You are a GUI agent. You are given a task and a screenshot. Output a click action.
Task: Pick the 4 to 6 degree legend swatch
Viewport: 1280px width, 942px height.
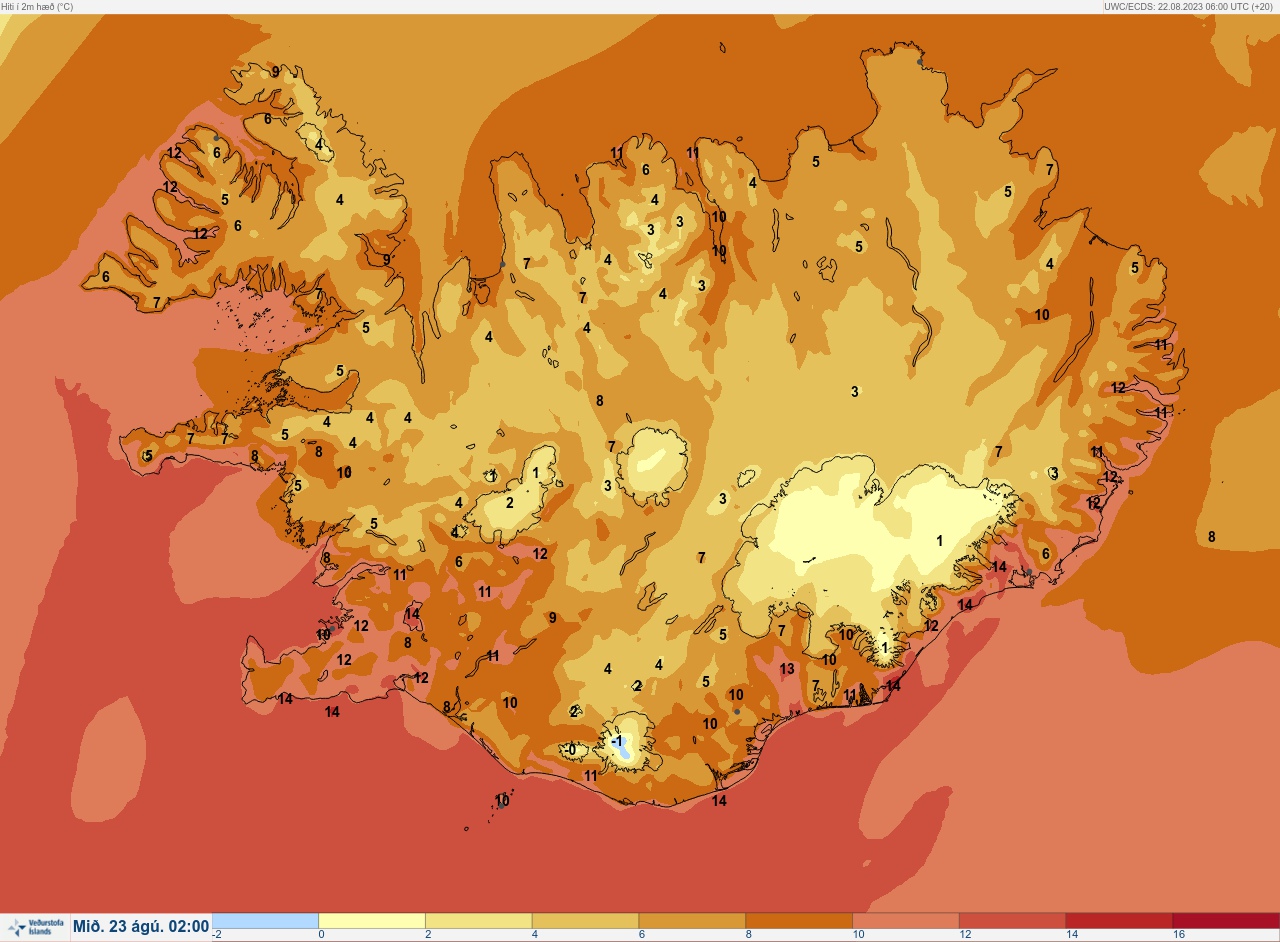tap(585, 920)
